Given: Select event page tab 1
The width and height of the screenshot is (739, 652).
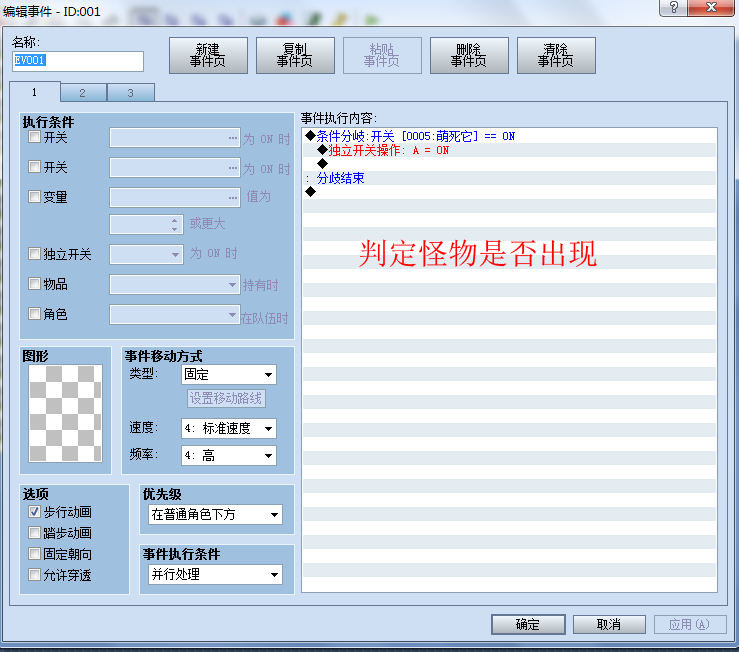Looking at the screenshot, I should point(34,92).
